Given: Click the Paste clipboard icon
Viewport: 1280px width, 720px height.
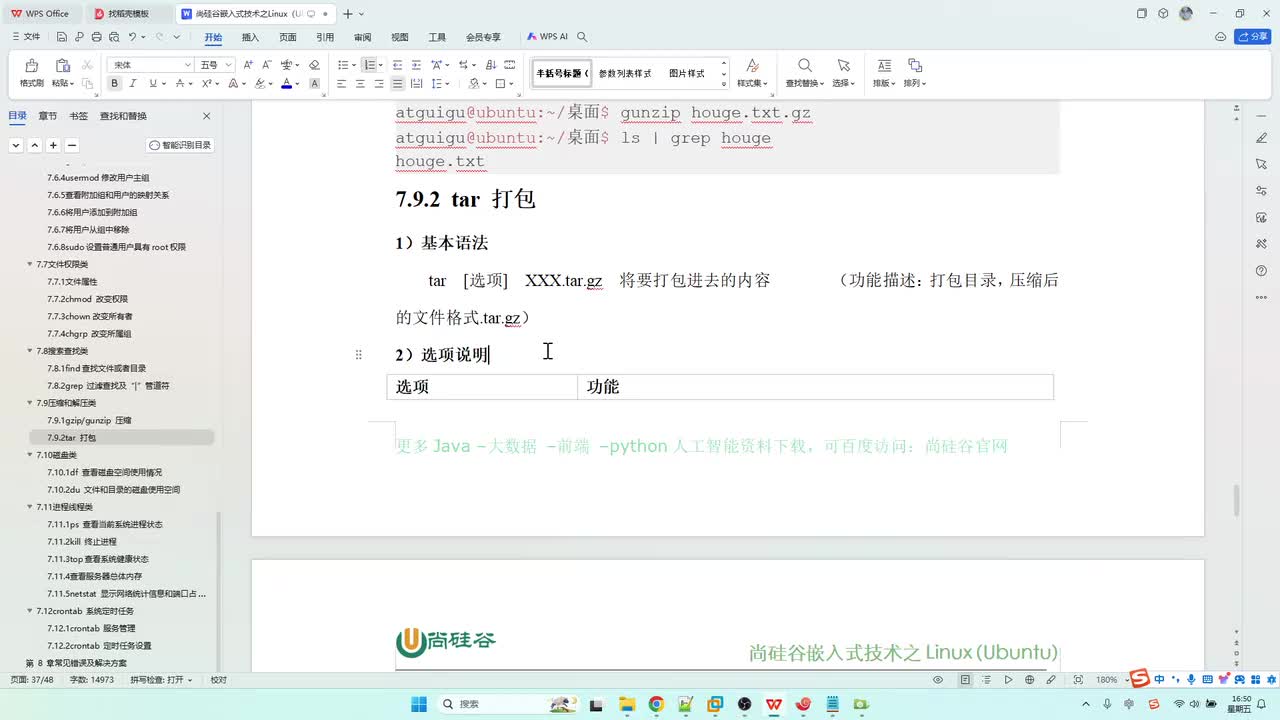Looking at the screenshot, I should point(62,67).
